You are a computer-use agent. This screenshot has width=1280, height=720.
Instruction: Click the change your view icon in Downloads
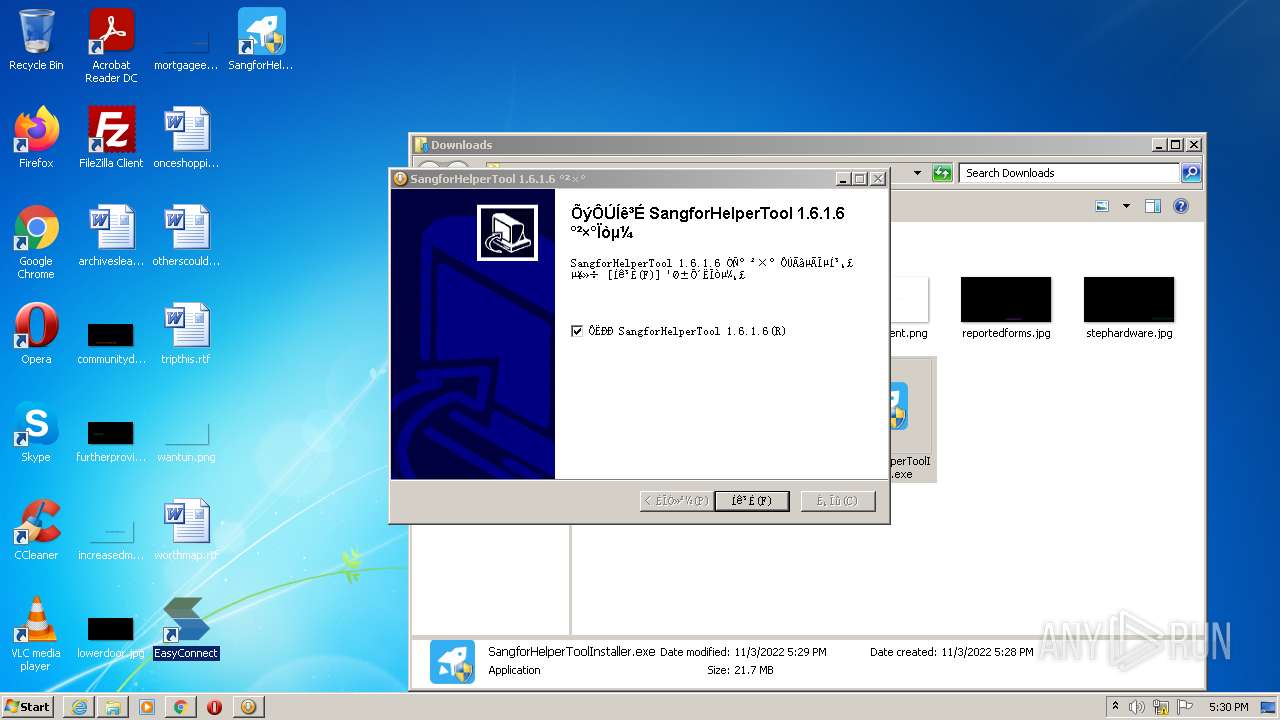[x=1102, y=206]
